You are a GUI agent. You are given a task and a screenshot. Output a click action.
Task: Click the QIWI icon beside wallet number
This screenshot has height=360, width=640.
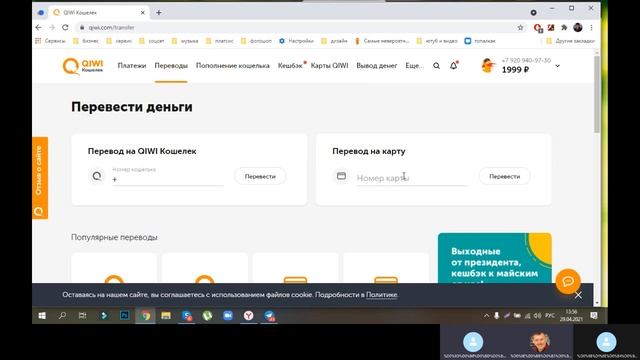point(97,176)
